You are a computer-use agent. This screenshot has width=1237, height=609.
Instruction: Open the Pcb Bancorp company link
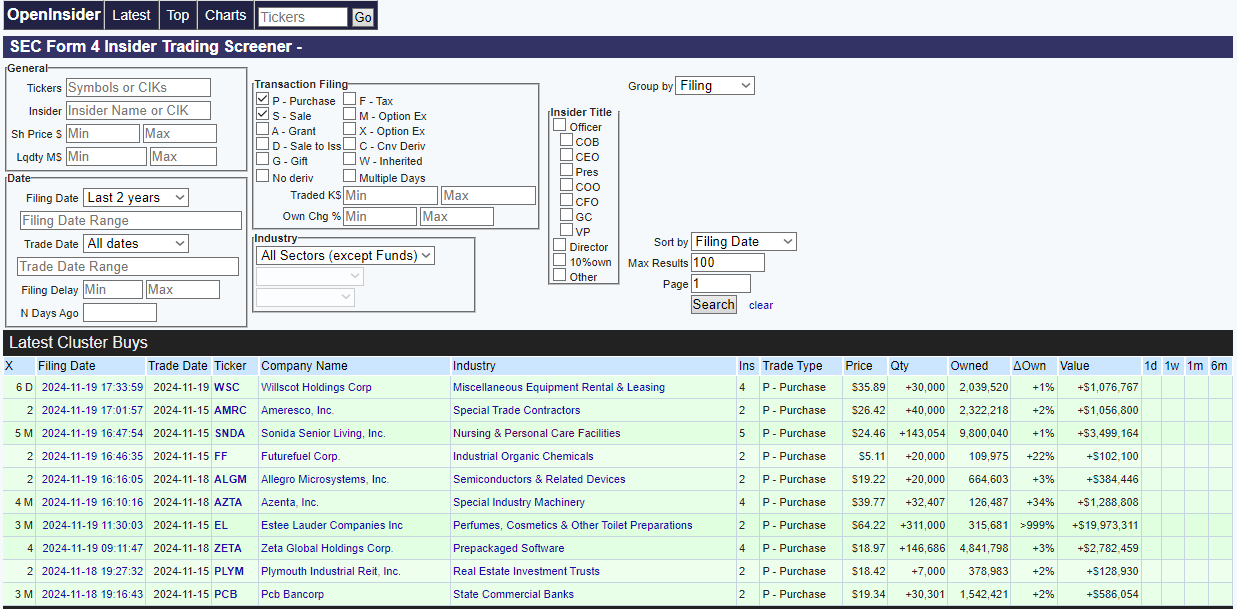[x=292, y=594]
